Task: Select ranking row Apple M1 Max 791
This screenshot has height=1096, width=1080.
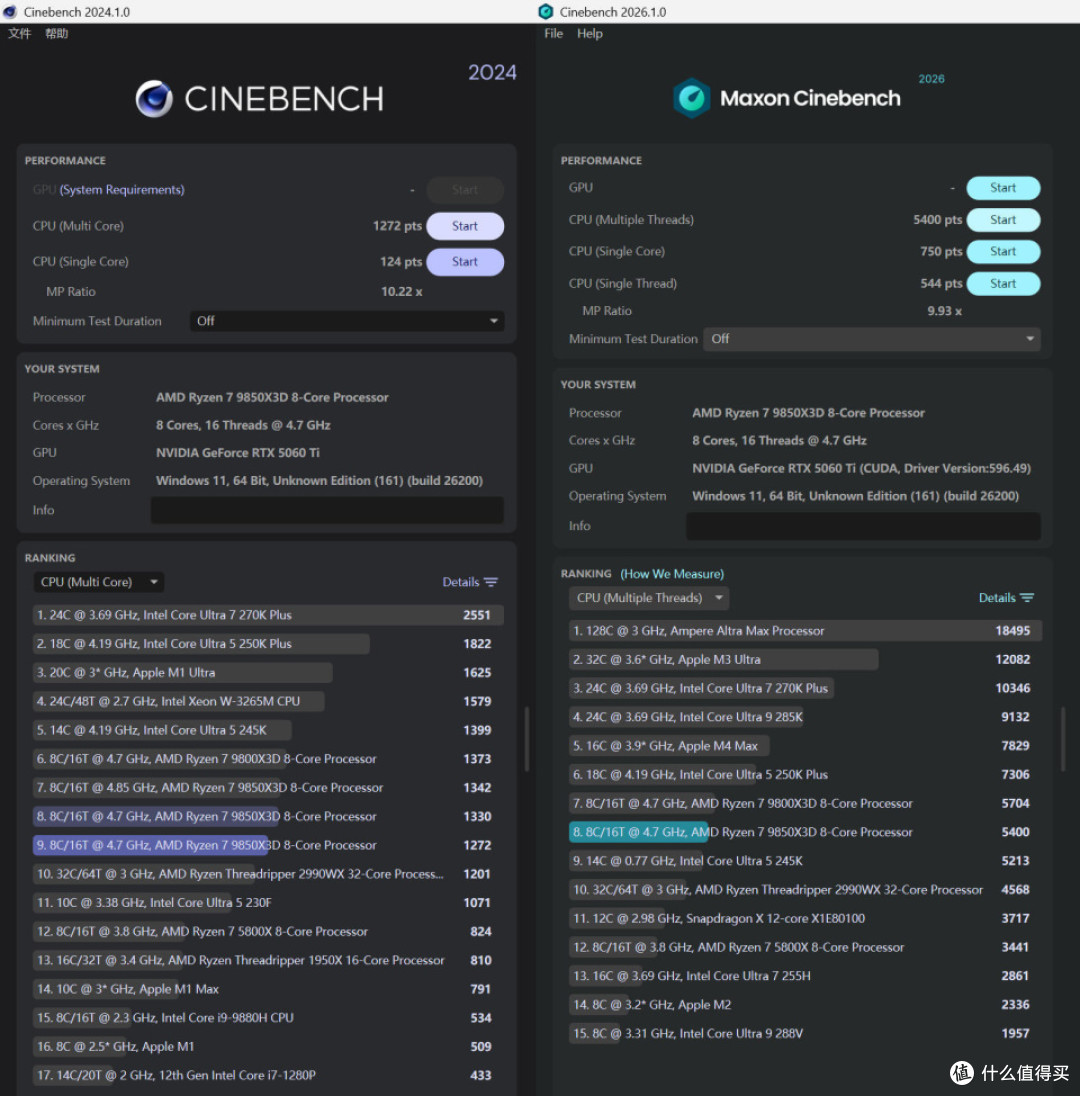Action: click(x=268, y=989)
